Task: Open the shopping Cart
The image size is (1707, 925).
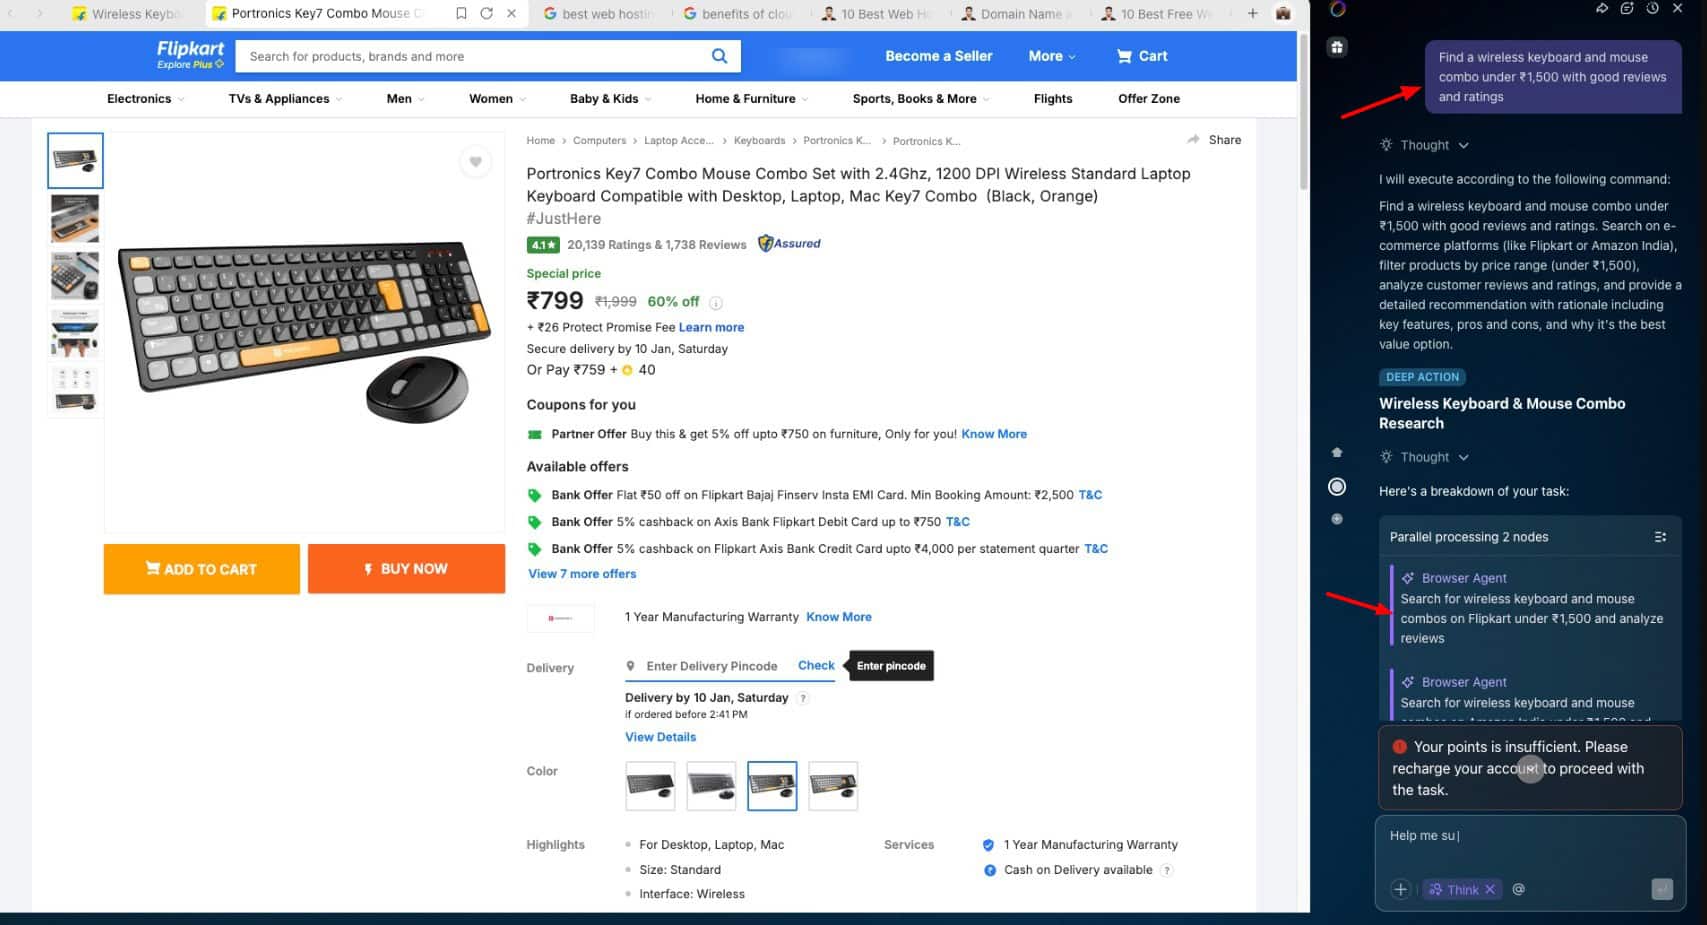Action: (1141, 56)
